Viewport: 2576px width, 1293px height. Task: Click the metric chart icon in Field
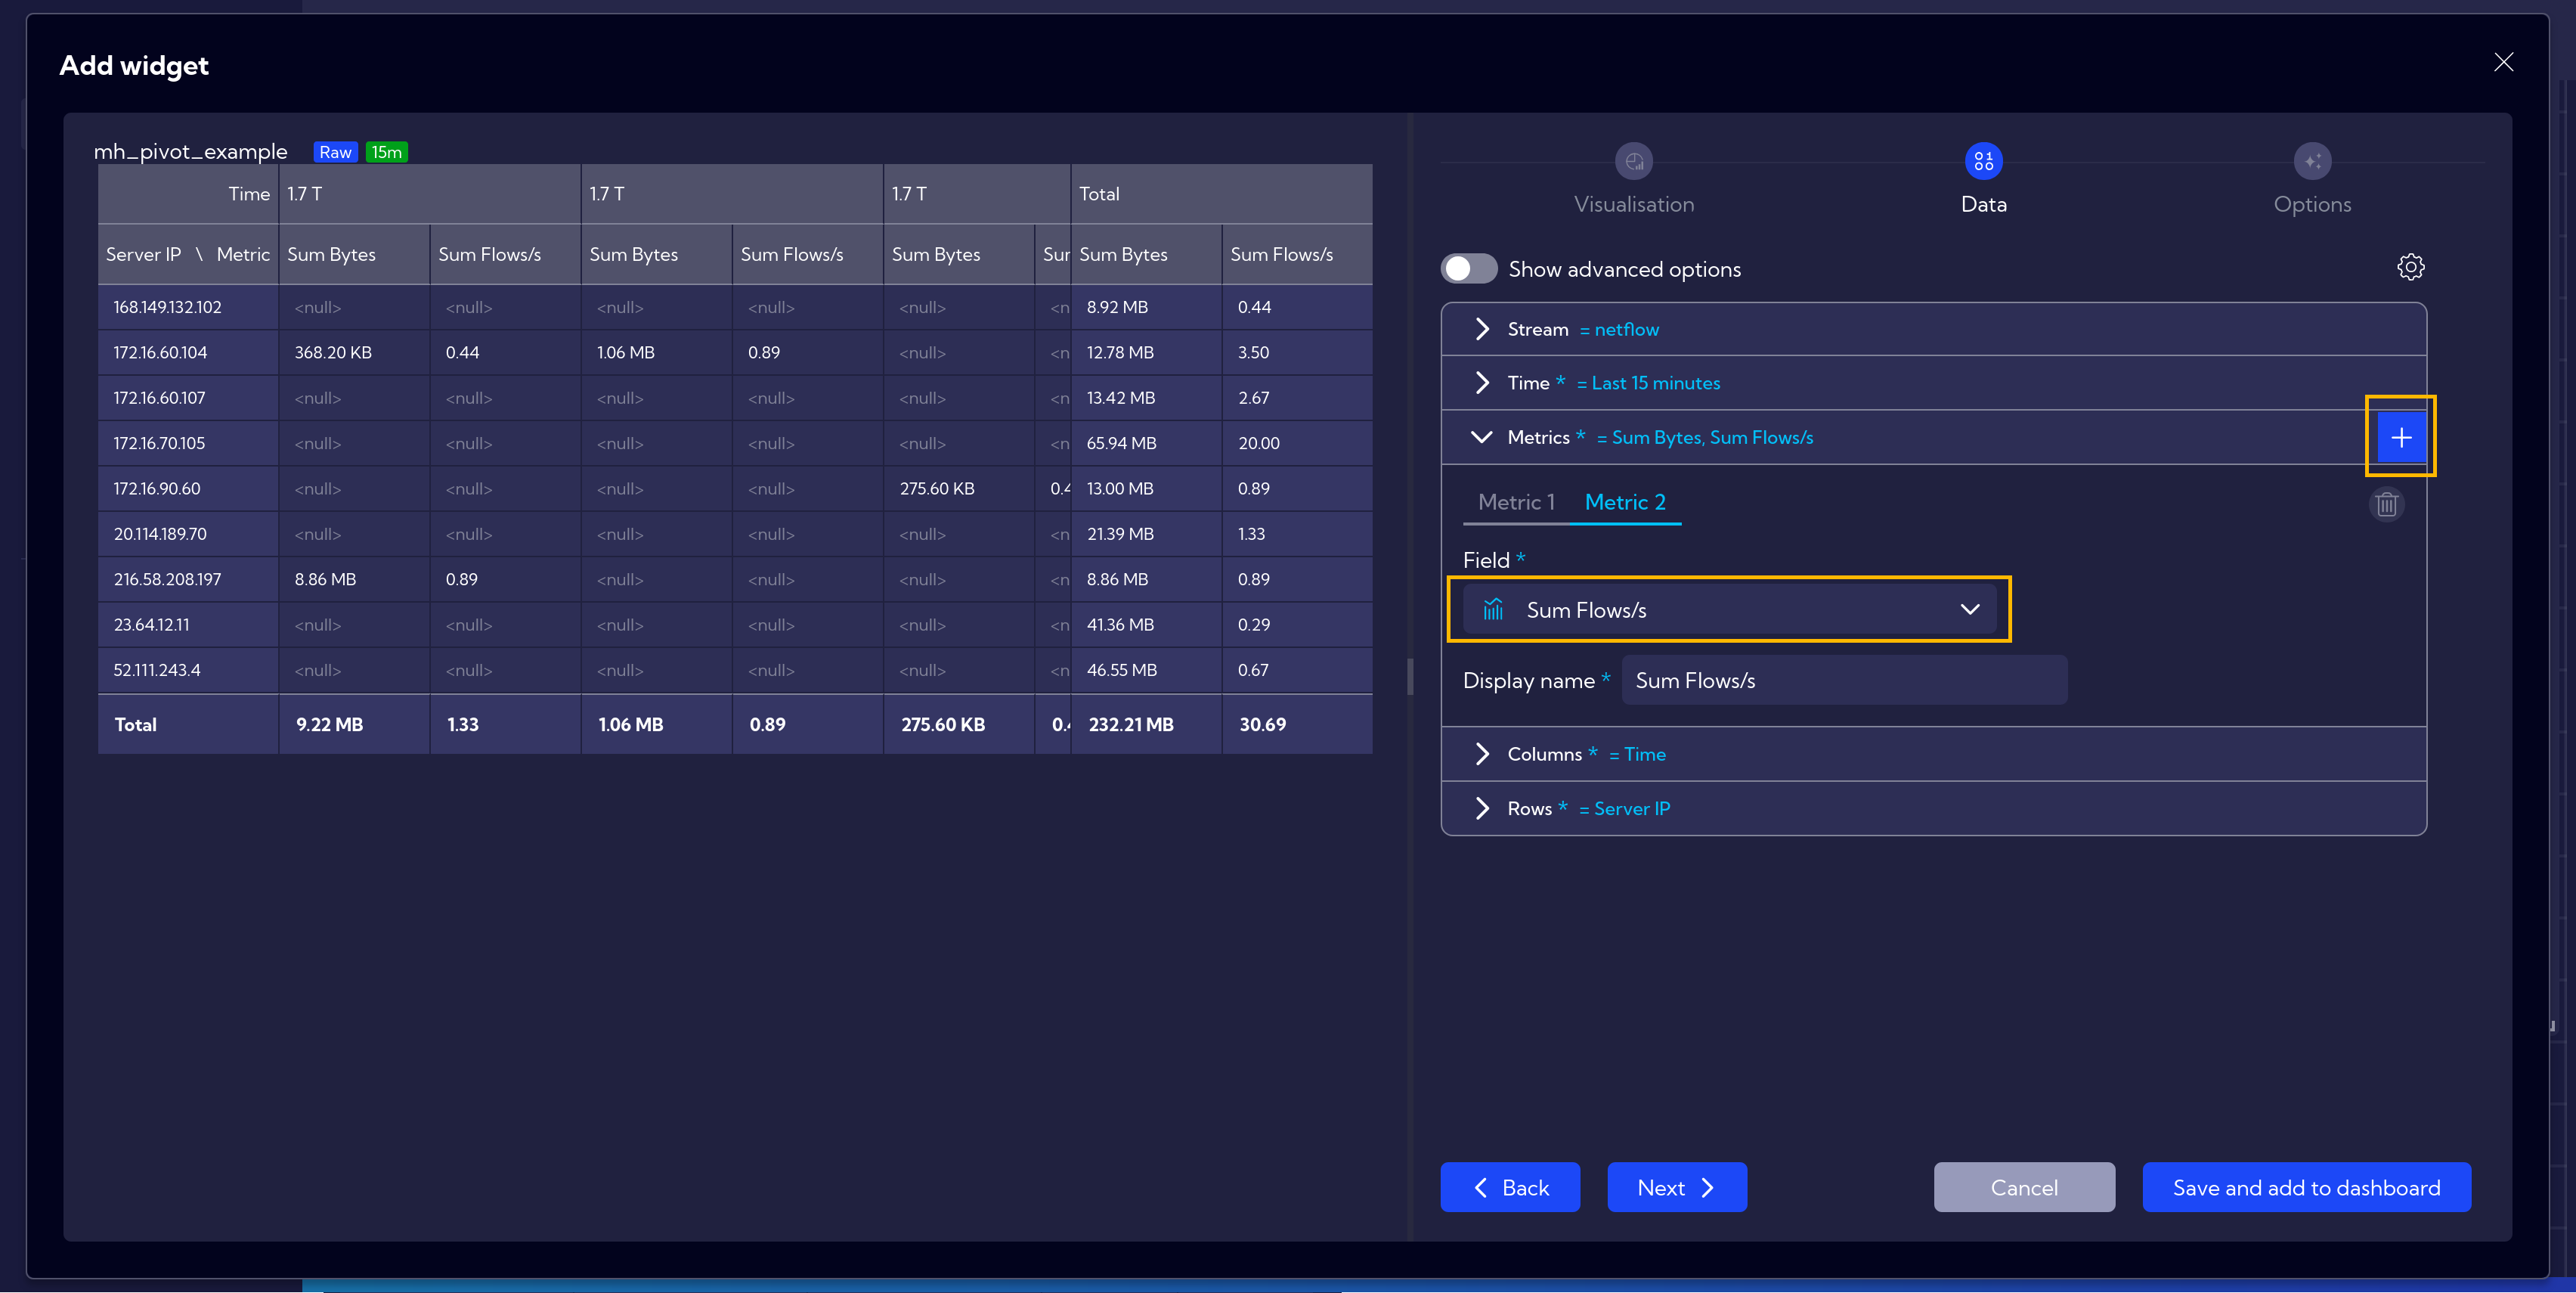[1492, 609]
